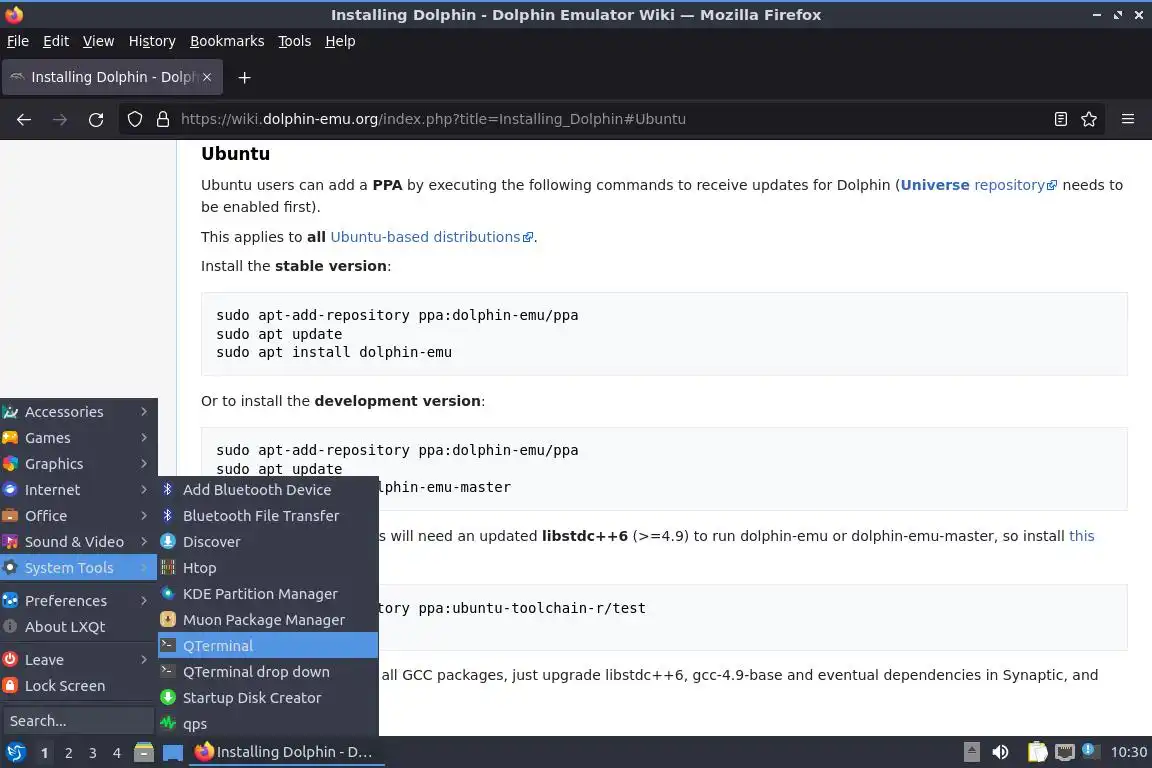Click the URL address bar
The image size is (1152, 768).
610,119
